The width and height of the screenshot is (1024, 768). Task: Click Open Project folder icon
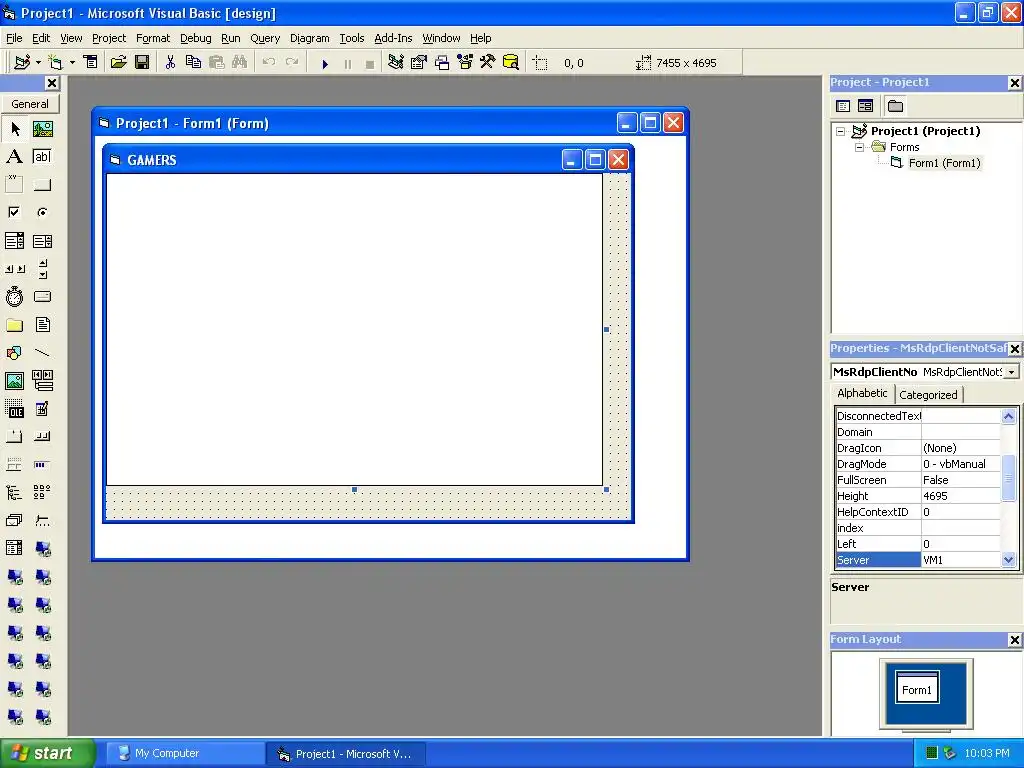click(x=118, y=63)
